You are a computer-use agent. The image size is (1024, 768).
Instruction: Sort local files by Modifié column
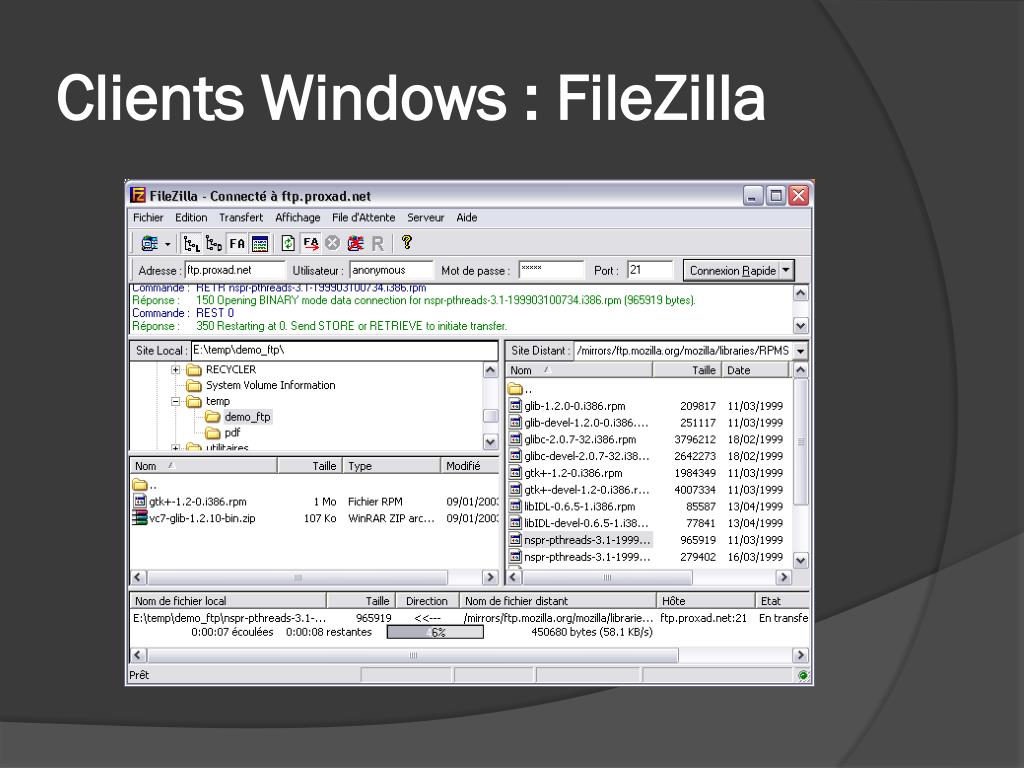470,466
